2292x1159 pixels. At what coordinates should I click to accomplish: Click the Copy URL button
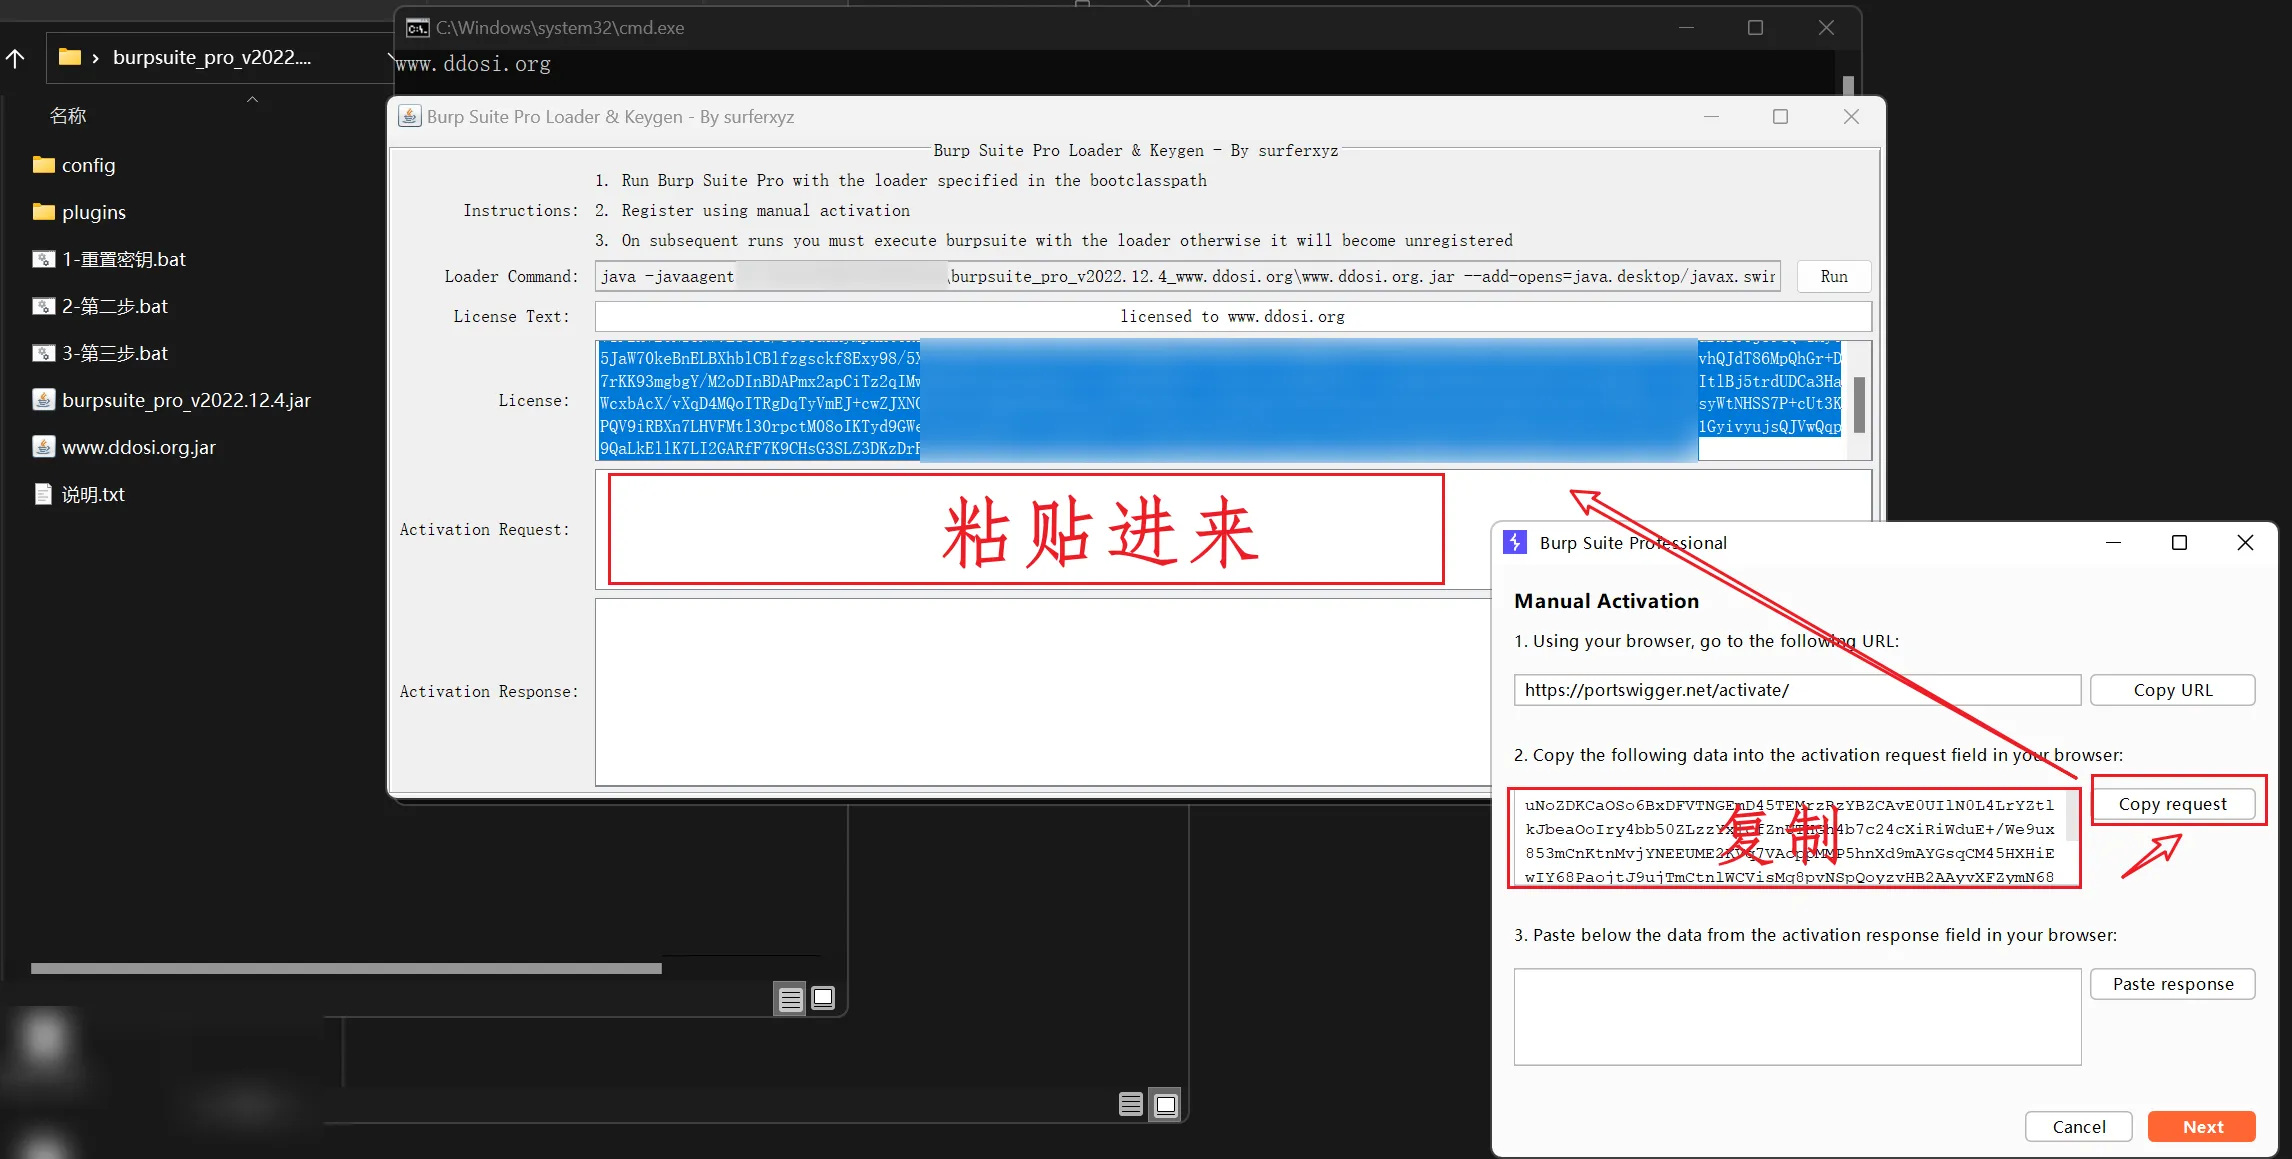pos(2172,690)
